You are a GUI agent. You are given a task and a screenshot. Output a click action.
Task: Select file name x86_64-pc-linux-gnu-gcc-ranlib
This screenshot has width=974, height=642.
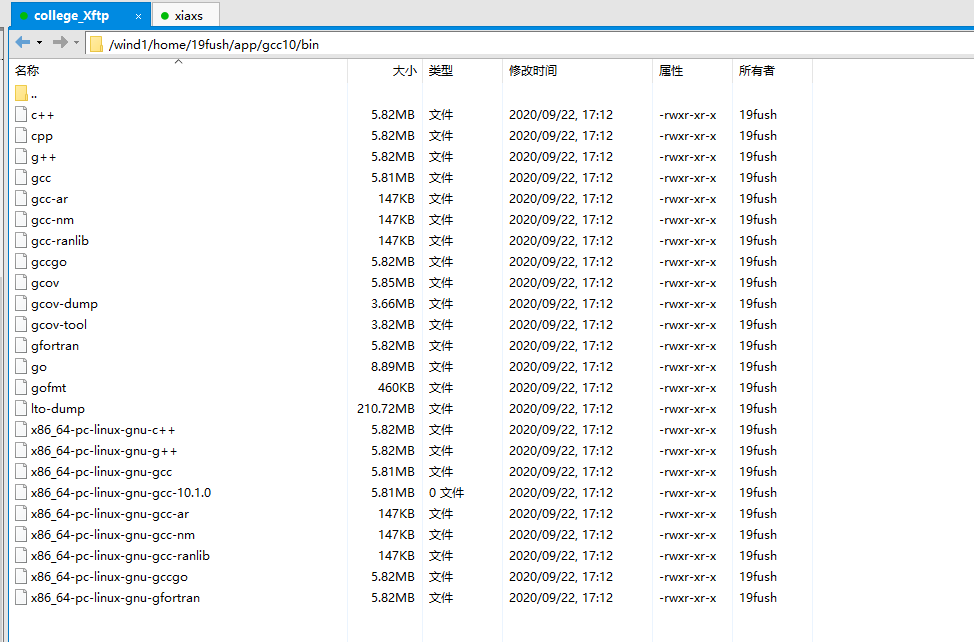[121, 556]
